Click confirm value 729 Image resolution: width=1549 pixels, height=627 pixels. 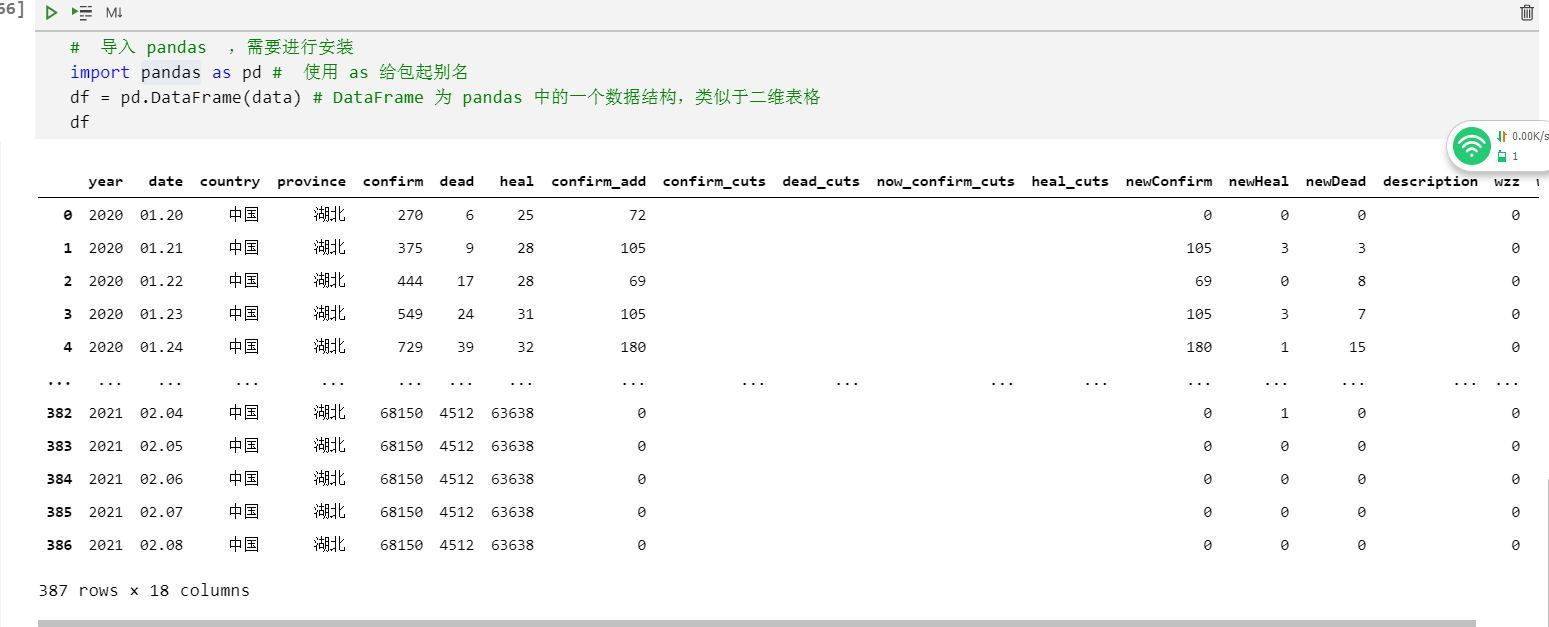410,347
